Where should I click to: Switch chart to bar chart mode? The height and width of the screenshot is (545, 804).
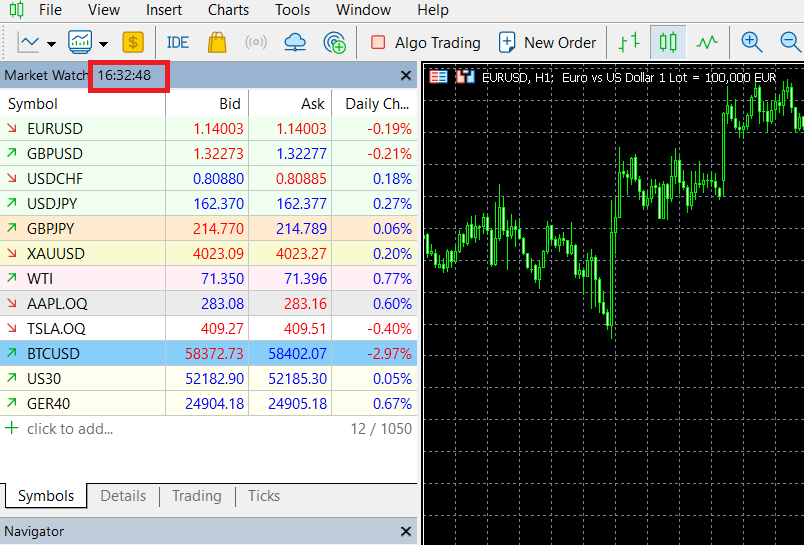tap(629, 42)
